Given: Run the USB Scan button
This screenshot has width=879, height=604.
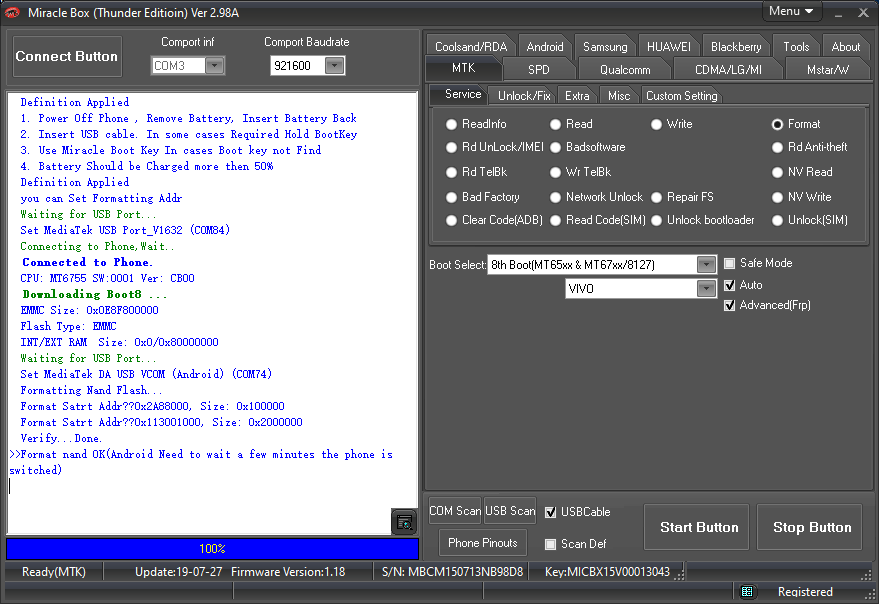Looking at the screenshot, I should (x=510, y=511).
